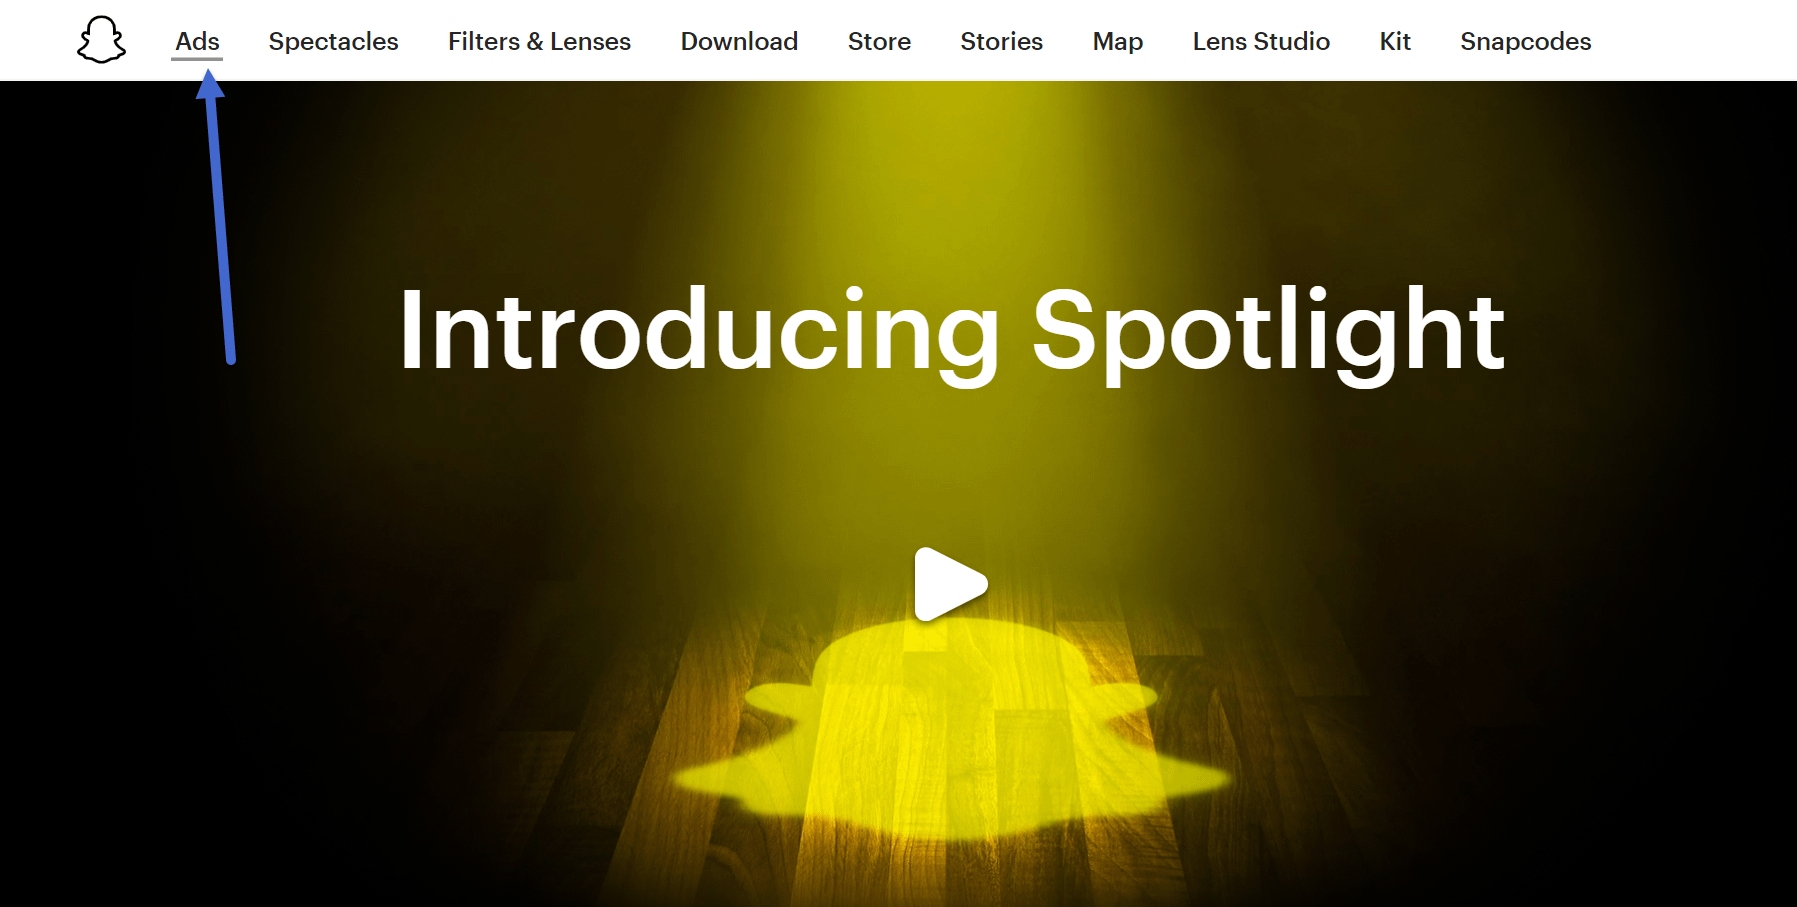Click the word Spotlight in the headline
The image size is (1797, 907).
tap(1268, 332)
